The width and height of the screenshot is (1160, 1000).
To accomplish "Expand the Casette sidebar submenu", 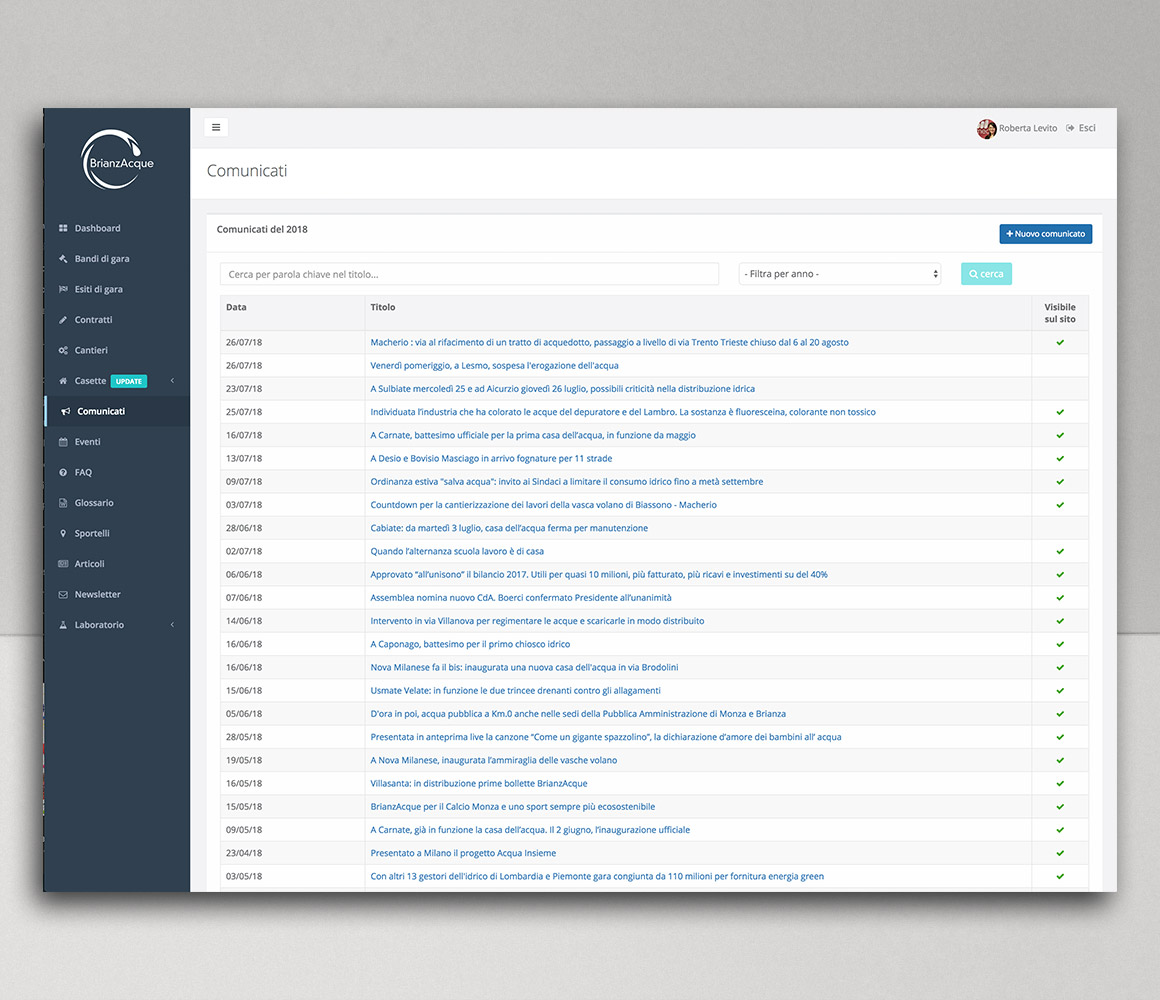I will coord(170,381).
